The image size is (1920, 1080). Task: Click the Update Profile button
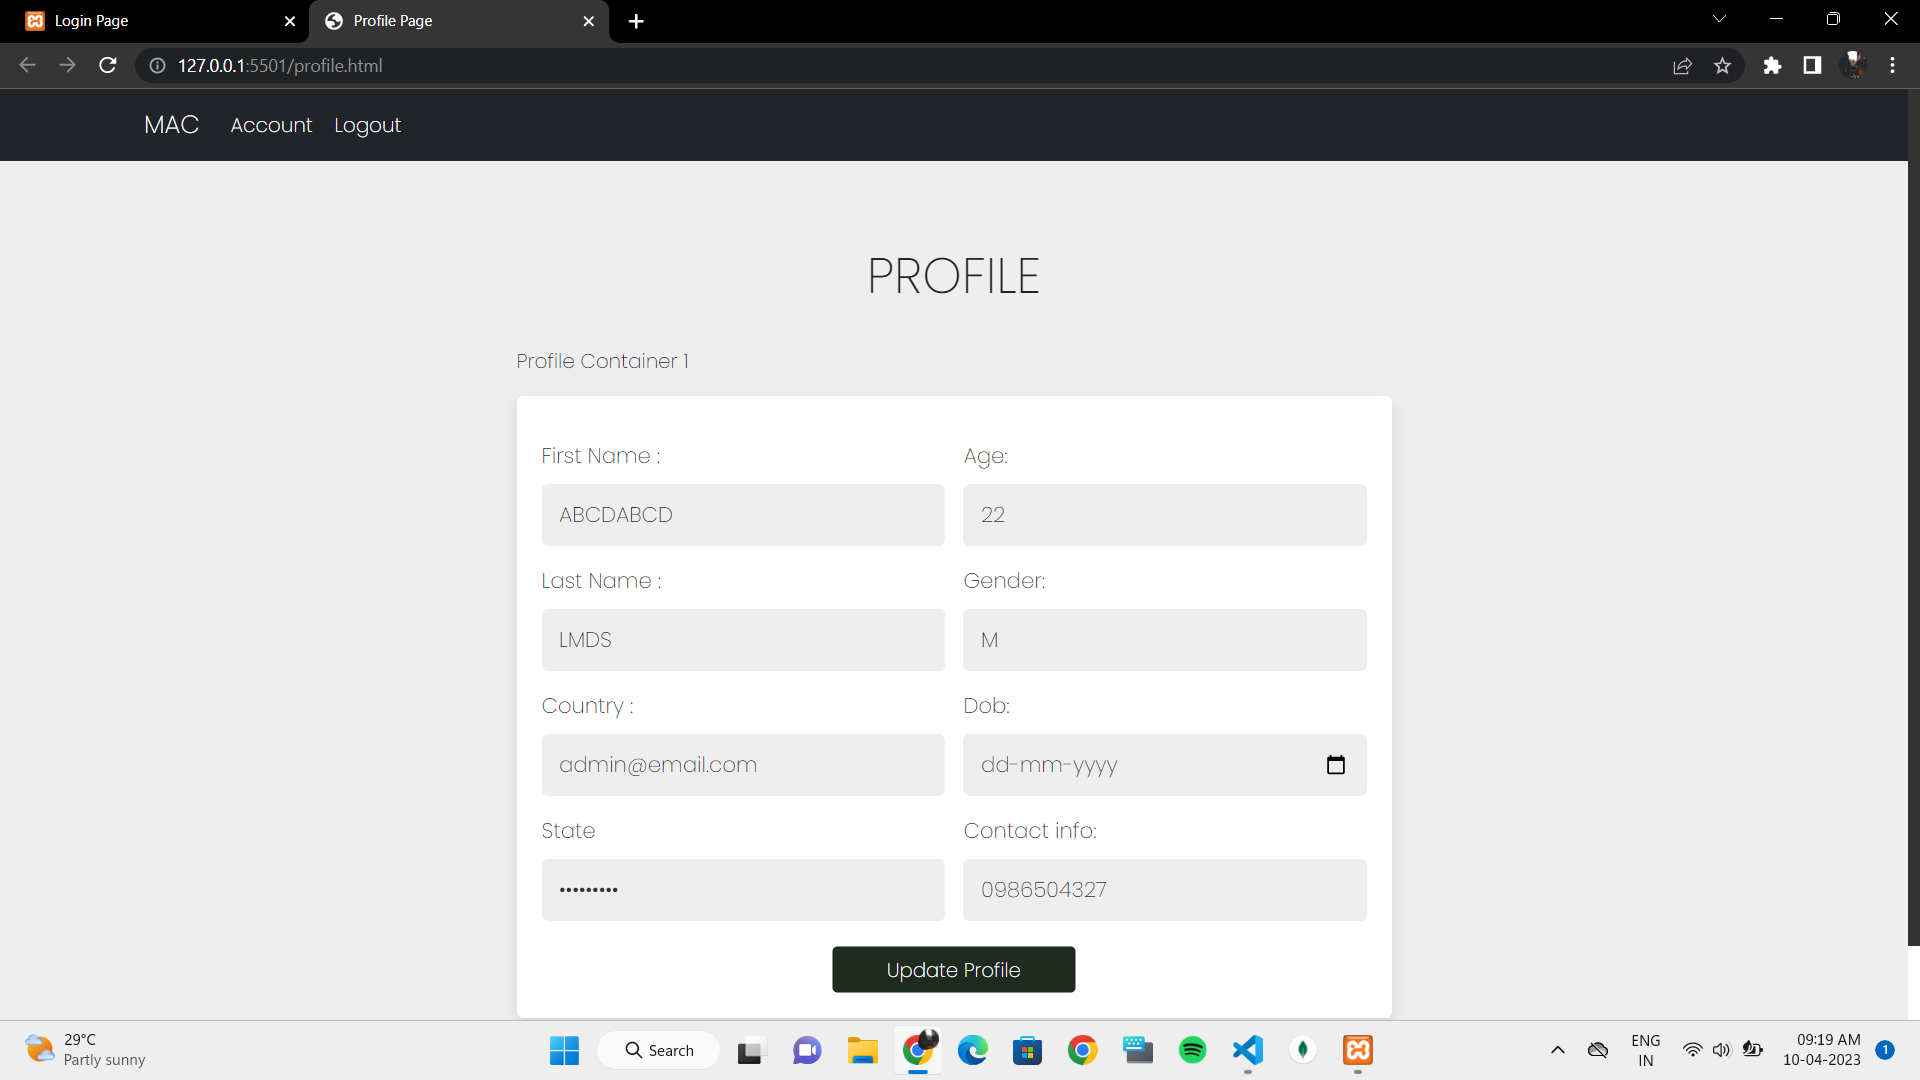pyautogui.click(x=953, y=969)
